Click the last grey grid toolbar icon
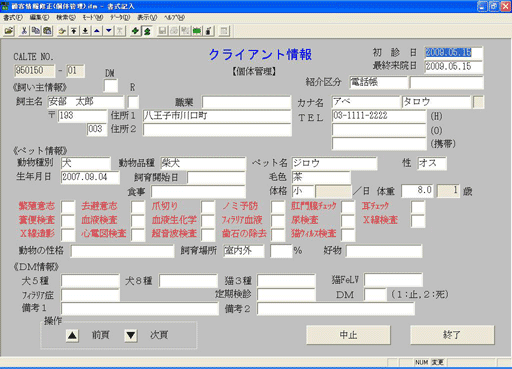The width and height of the screenshot is (512, 369). (x=224, y=31)
